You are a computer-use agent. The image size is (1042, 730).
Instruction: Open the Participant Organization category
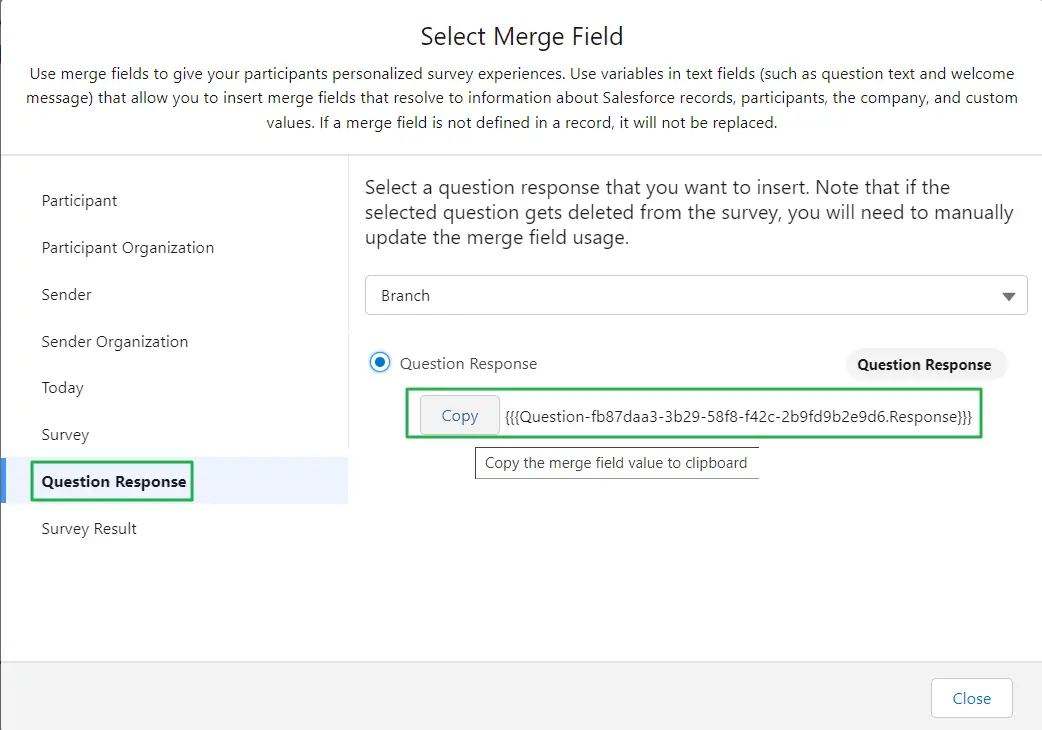(127, 247)
